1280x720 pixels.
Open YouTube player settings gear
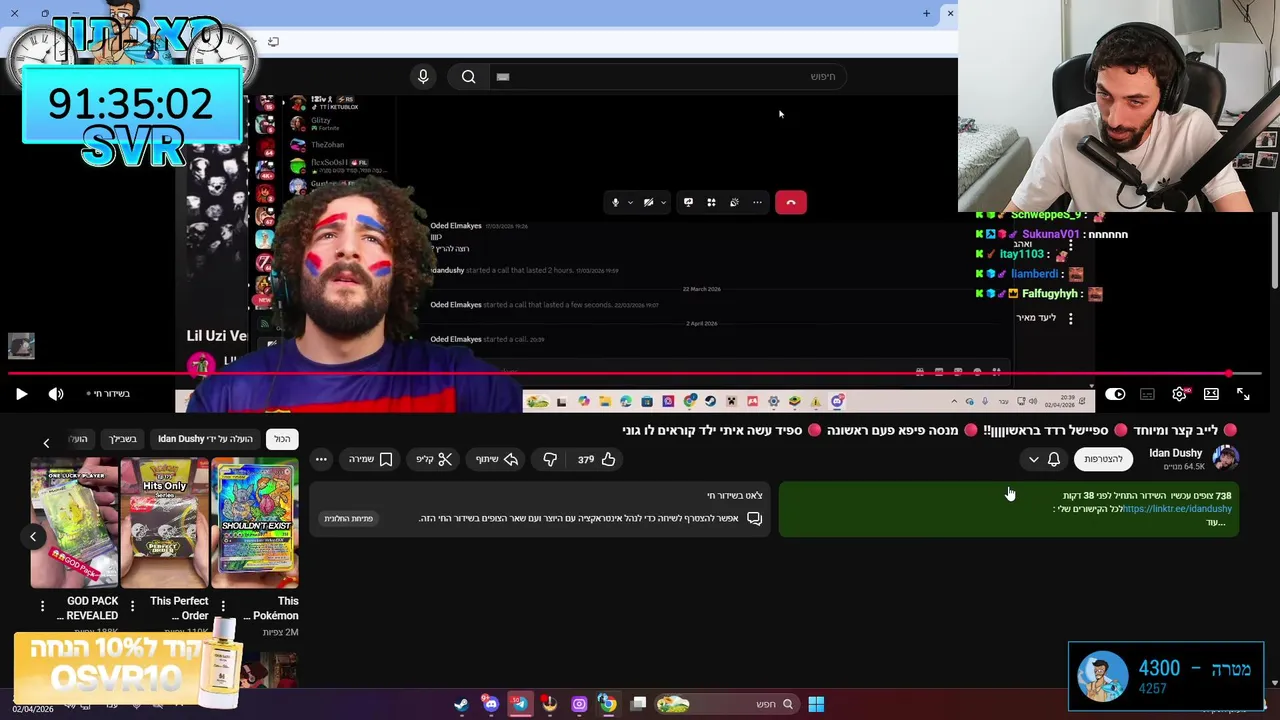1180,394
